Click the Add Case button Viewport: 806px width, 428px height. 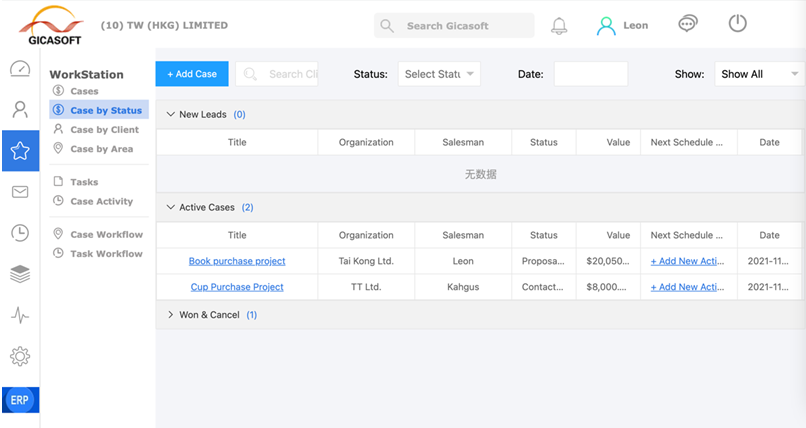coord(192,74)
